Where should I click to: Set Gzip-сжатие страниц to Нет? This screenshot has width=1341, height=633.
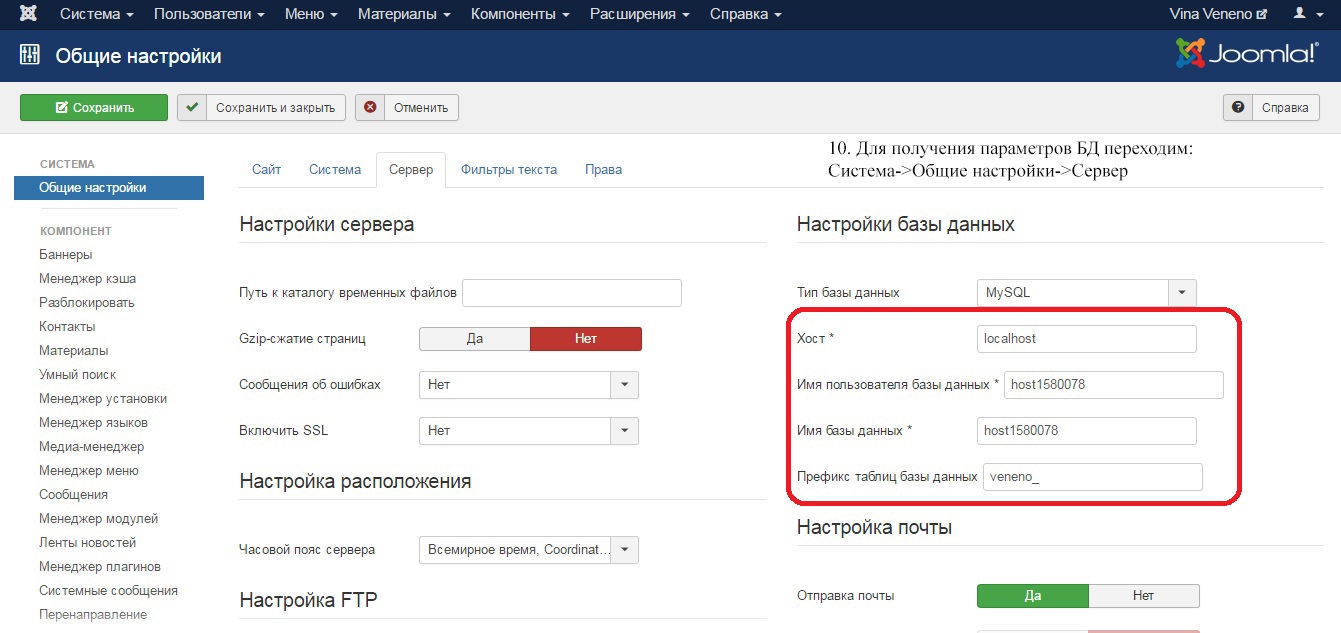tap(586, 339)
